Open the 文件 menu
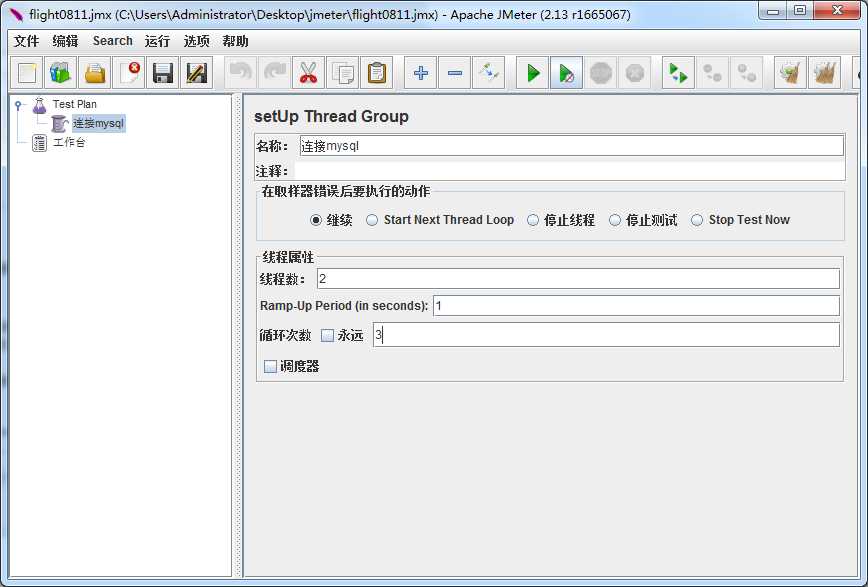The width and height of the screenshot is (868, 587). [27, 41]
